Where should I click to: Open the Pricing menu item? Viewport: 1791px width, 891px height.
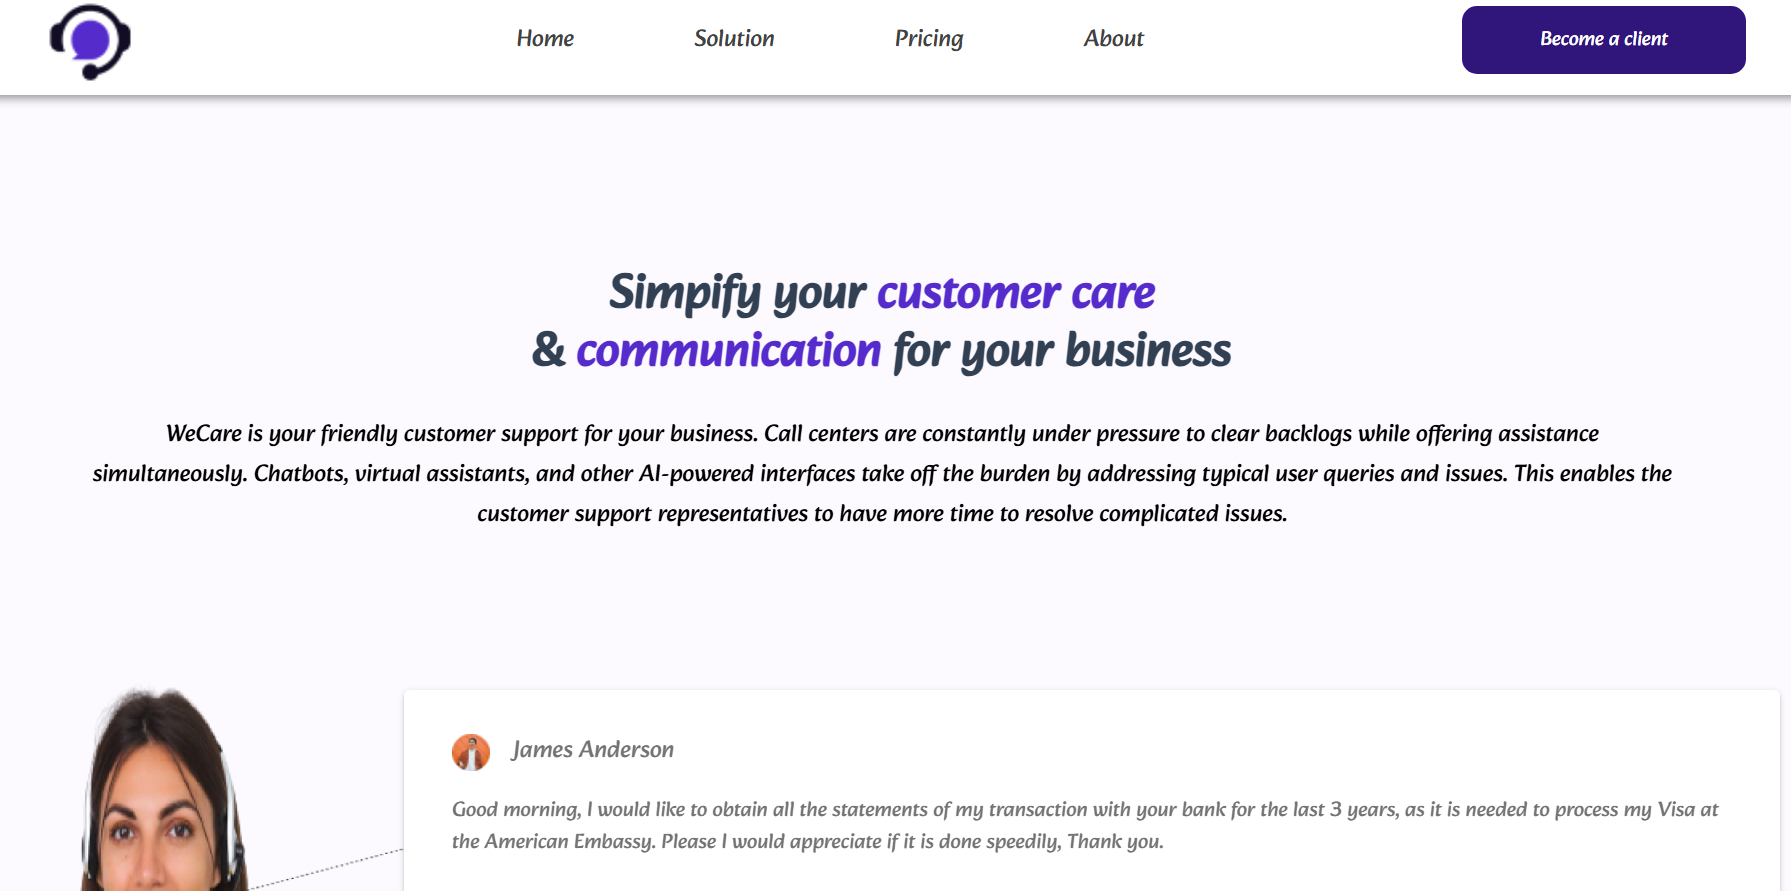tap(929, 39)
